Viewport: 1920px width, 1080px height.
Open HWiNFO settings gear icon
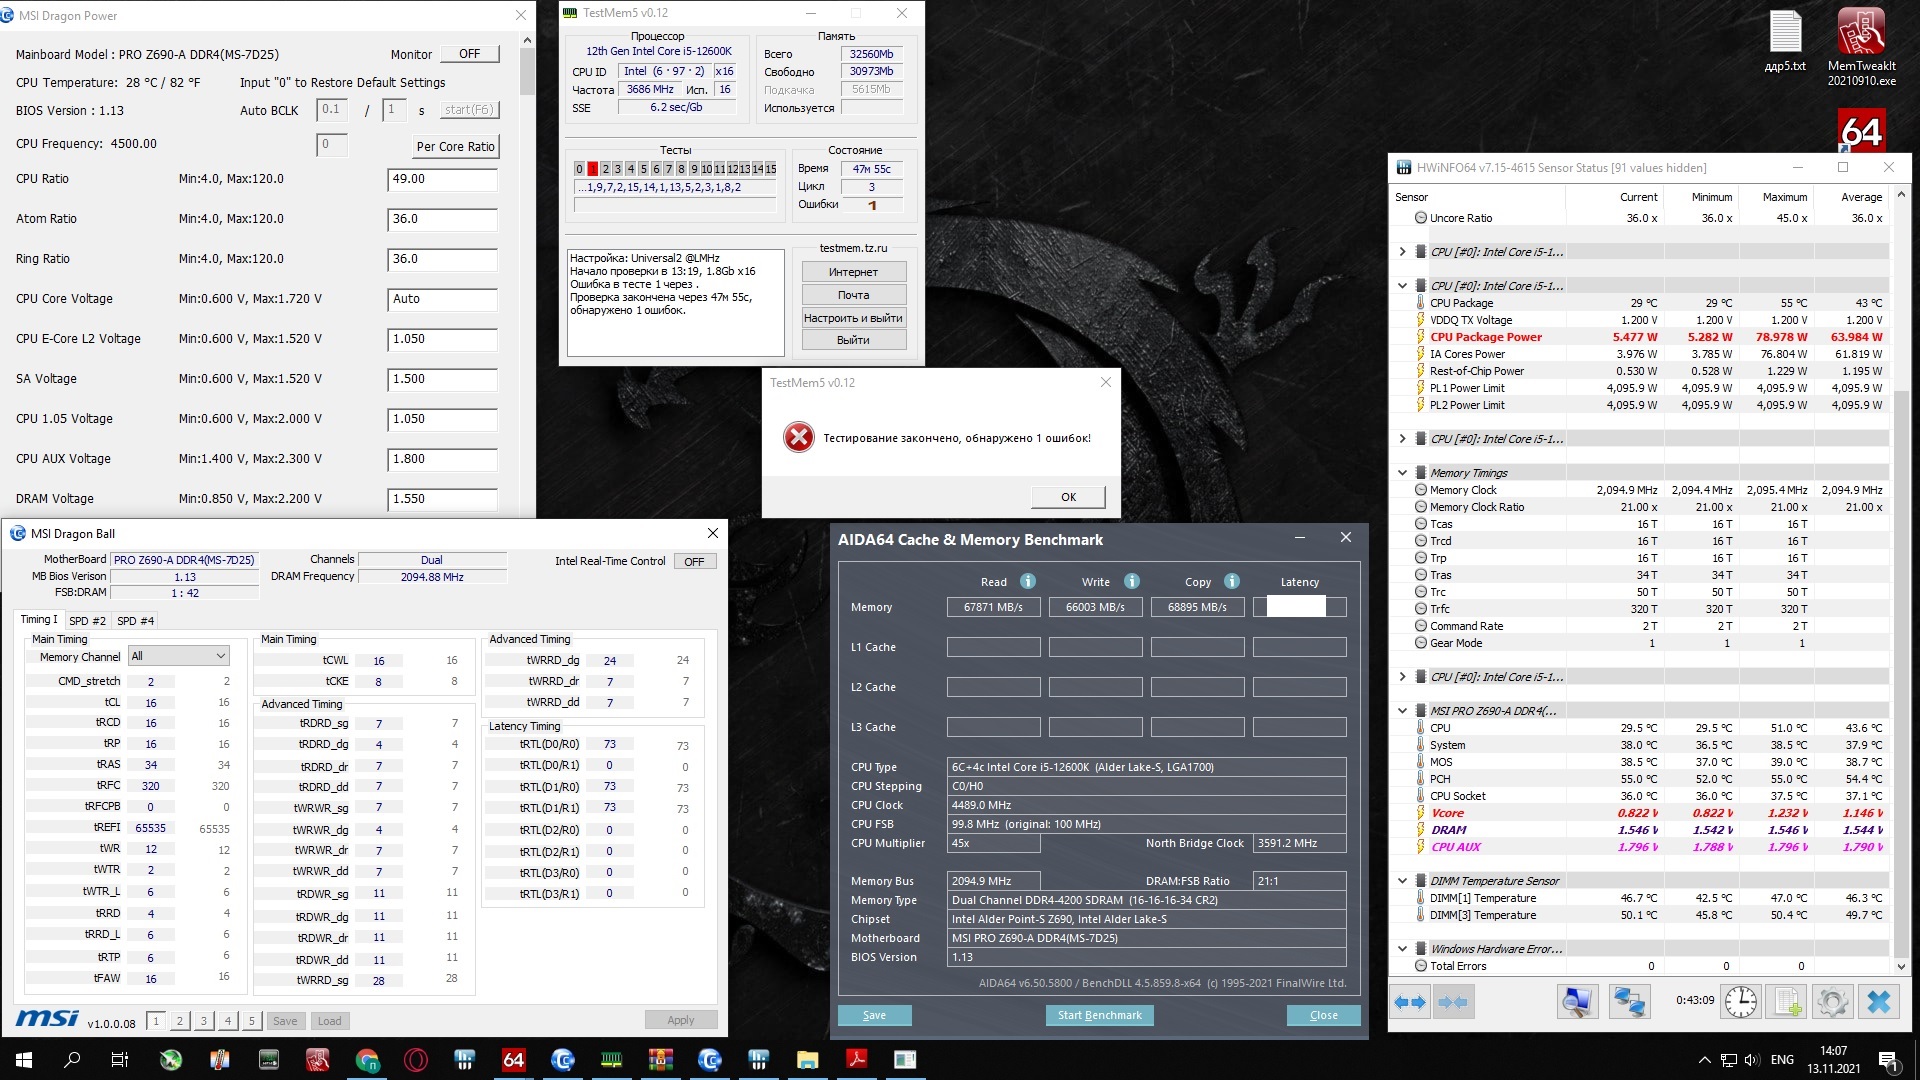[x=1833, y=1002]
